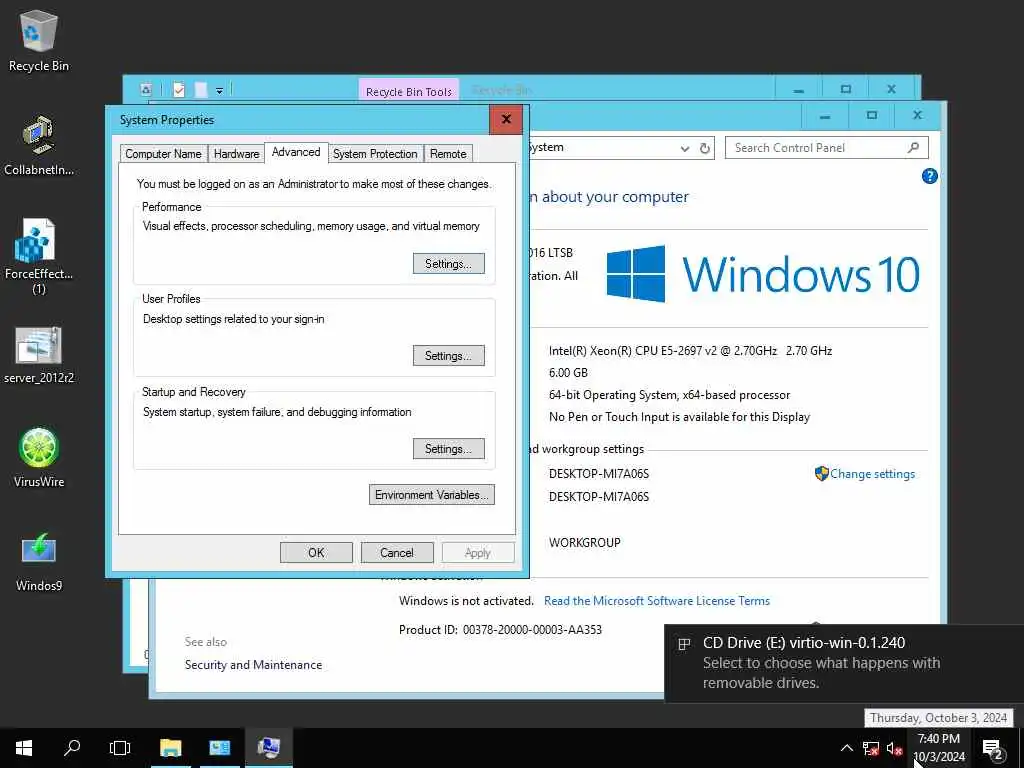Open the Recycle Bin desktop icon
The image size is (1024, 768).
click(x=39, y=41)
